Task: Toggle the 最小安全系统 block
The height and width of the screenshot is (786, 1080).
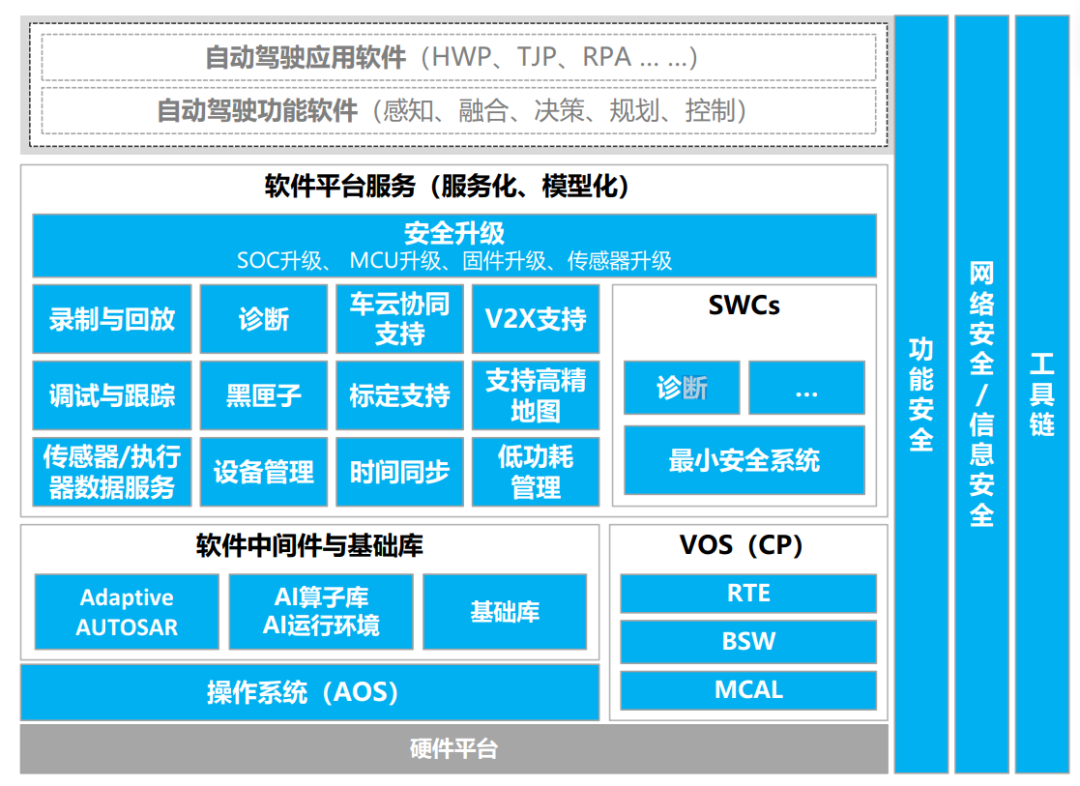Action: (744, 460)
